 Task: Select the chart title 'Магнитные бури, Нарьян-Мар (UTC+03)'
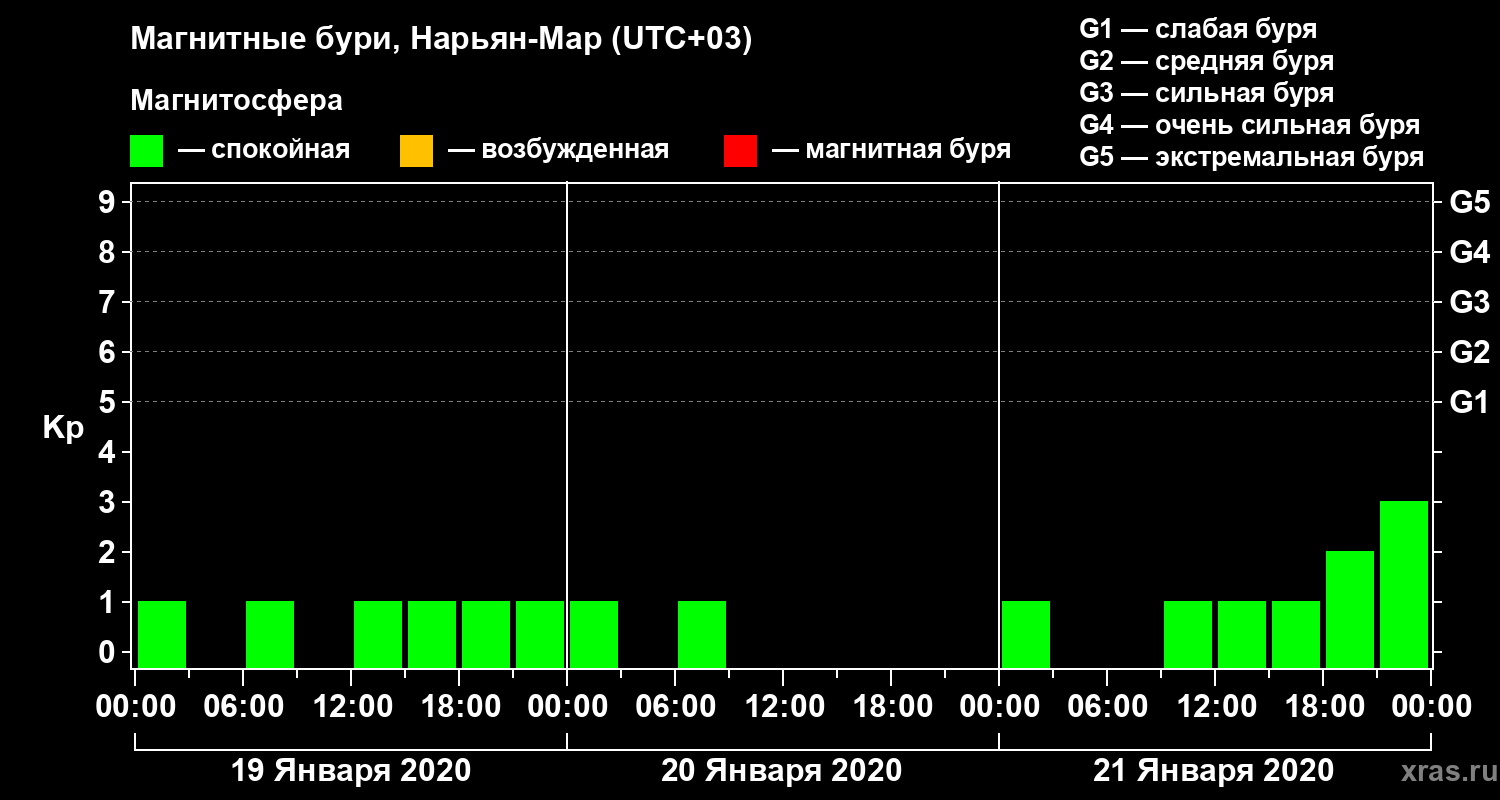[441, 40]
